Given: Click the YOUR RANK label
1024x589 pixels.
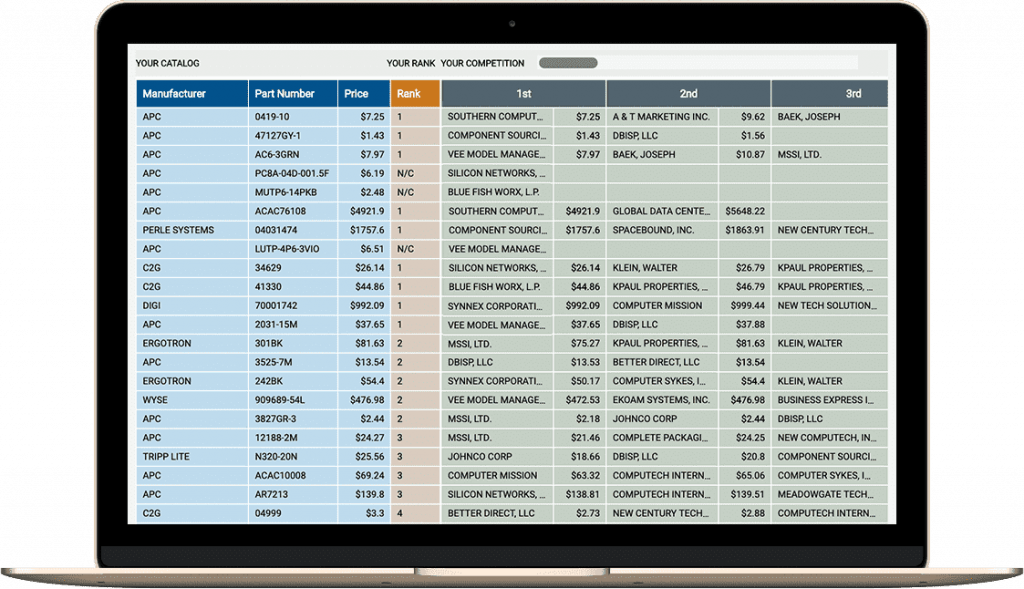Looking at the screenshot, I should pyautogui.click(x=411, y=63).
